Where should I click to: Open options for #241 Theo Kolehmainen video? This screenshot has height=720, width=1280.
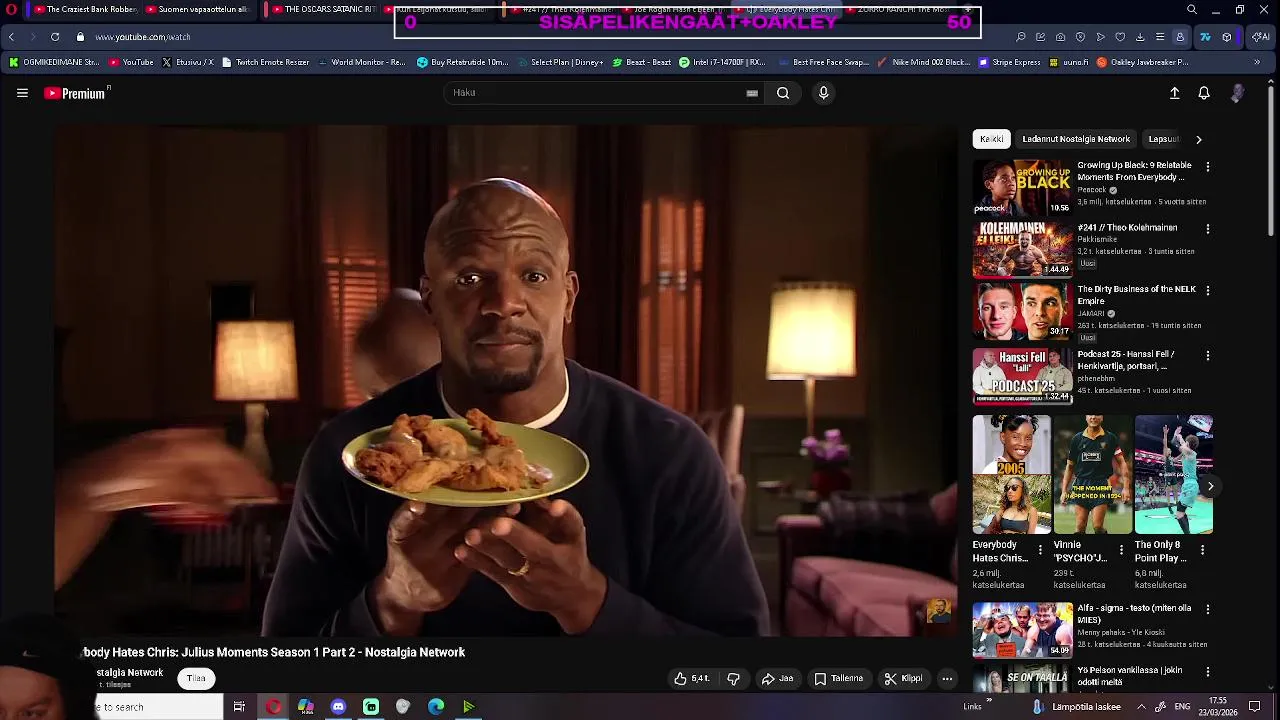click(x=1207, y=229)
